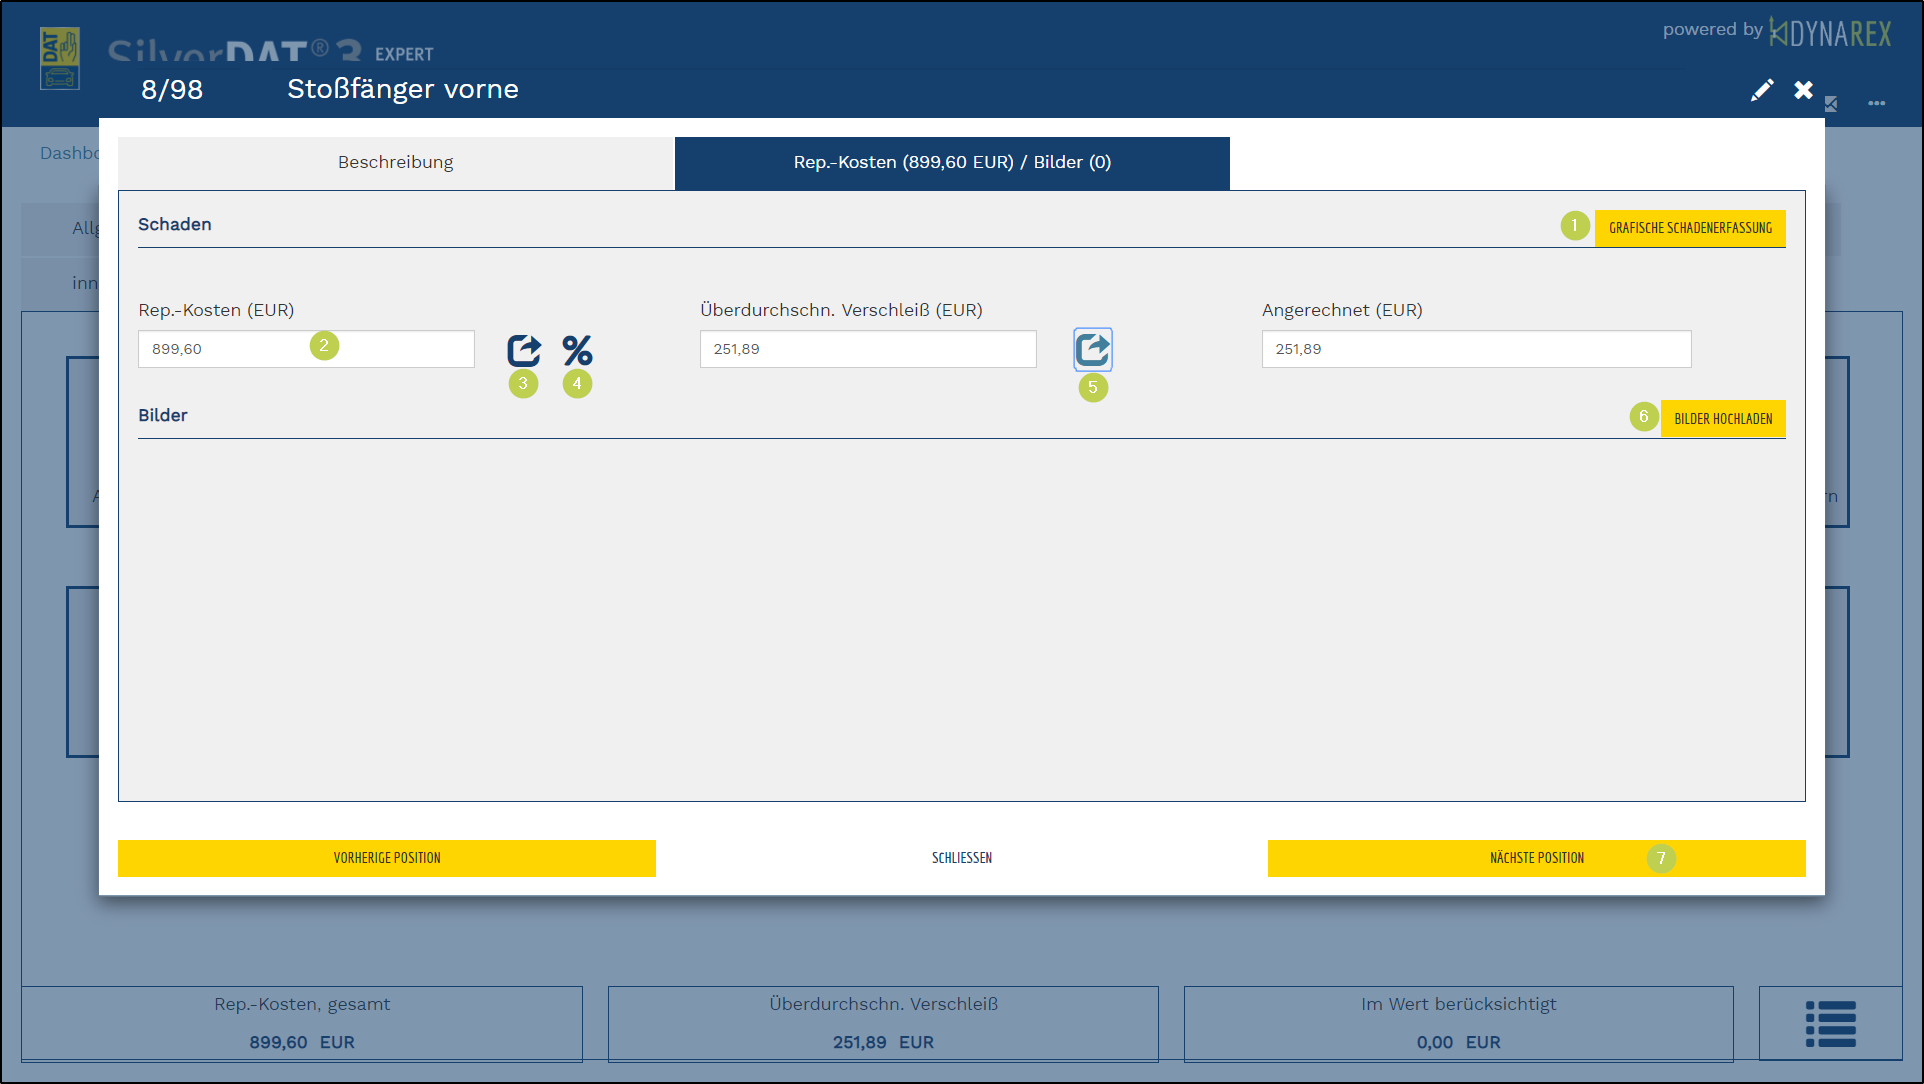Click the pencil edit icon in header
The width and height of the screenshot is (1924, 1084).
(x=1762, y=91)
